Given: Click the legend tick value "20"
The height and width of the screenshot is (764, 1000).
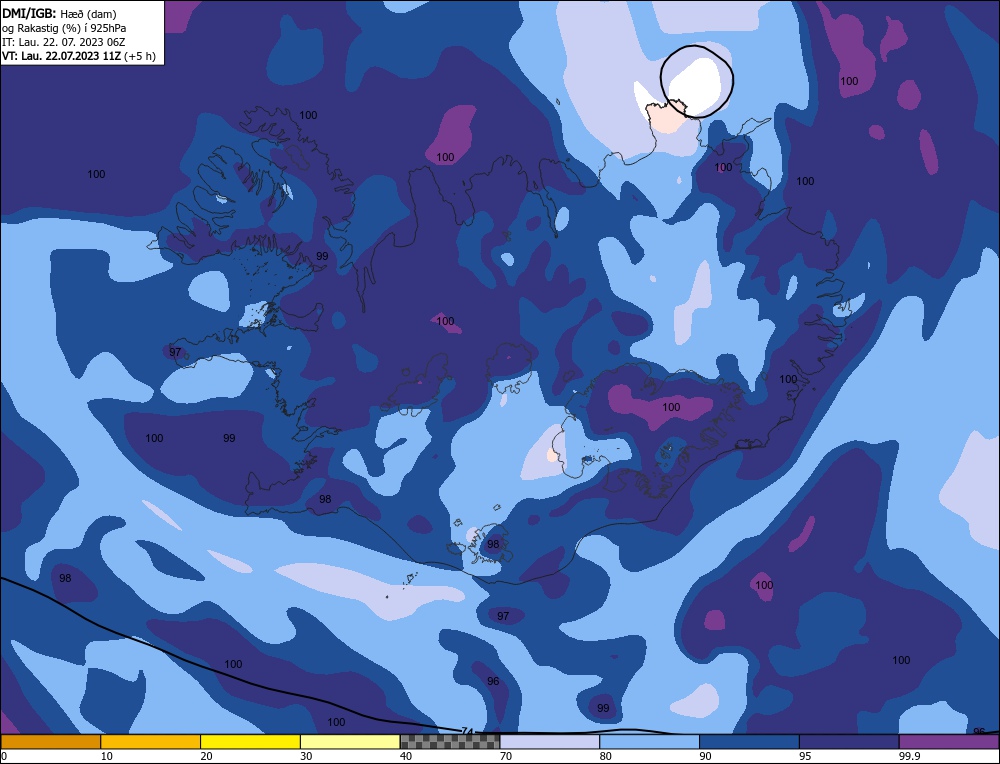Looking at the screenshot, I should click(206, 756).
